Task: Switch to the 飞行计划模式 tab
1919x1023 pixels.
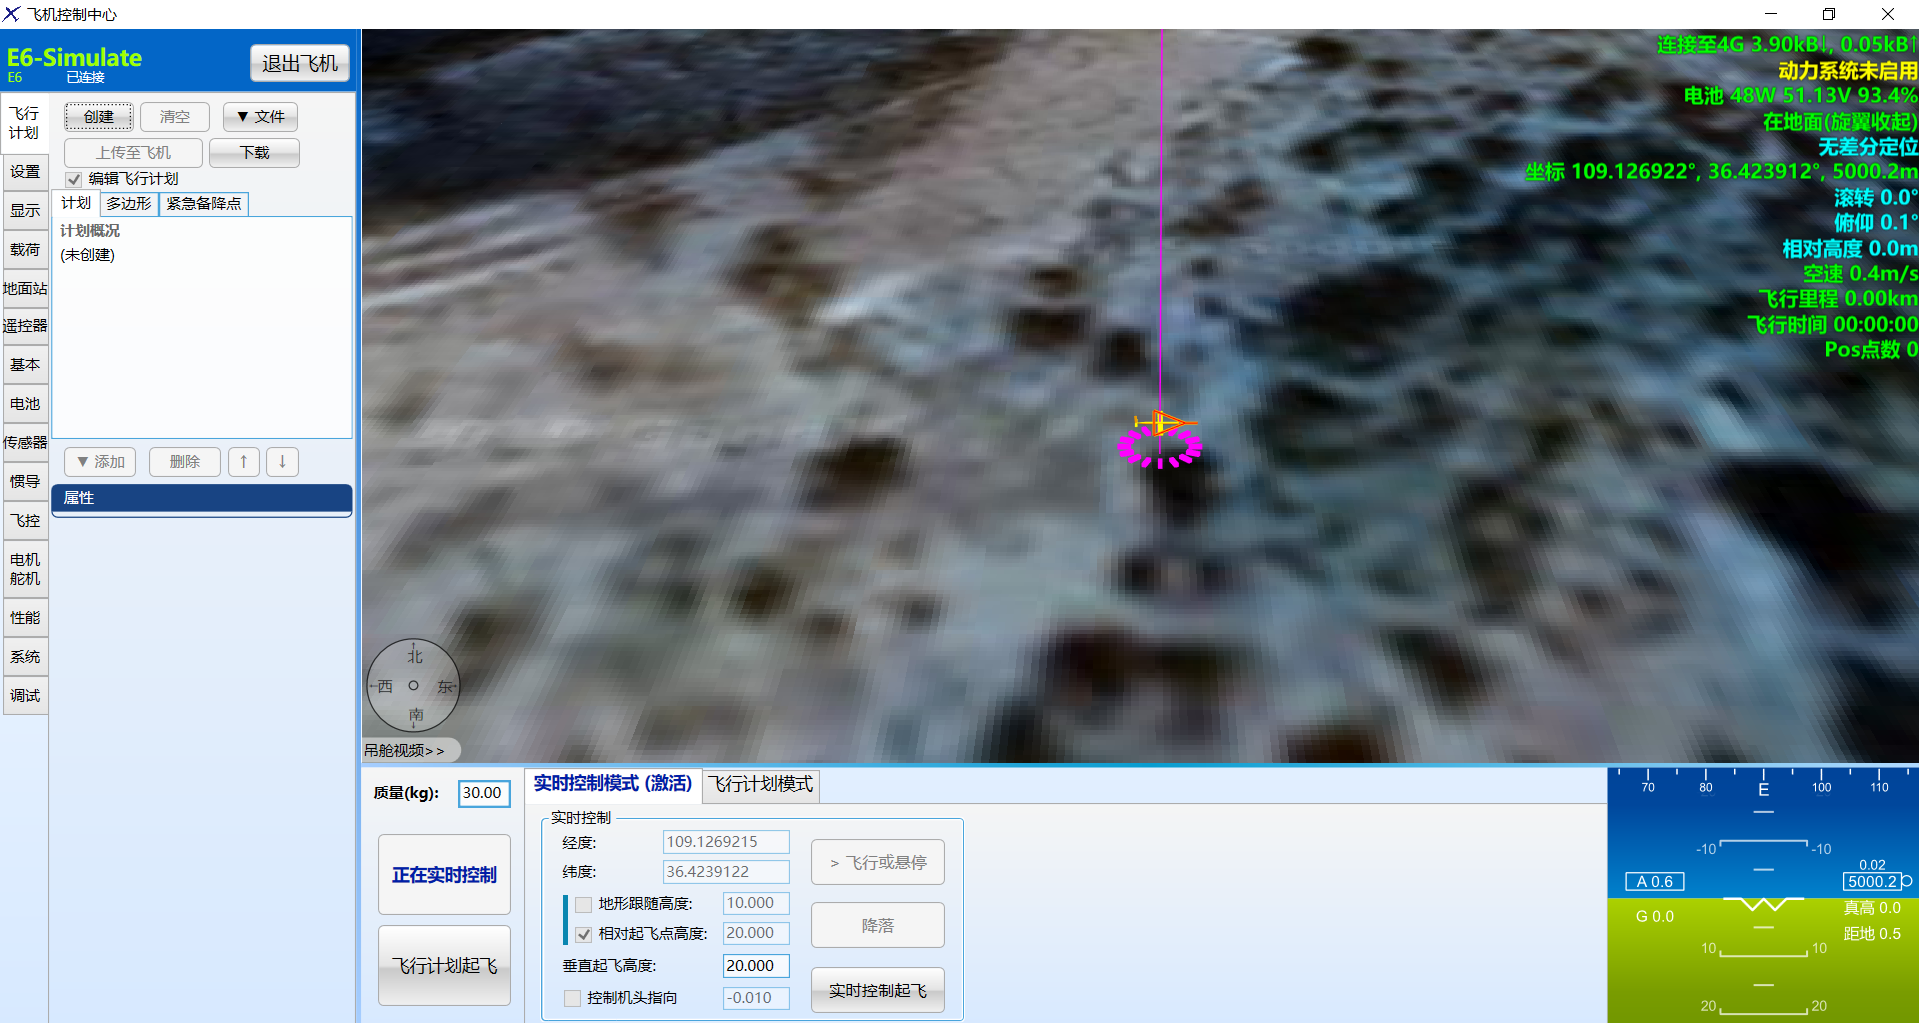Action: tap(762, 785)
